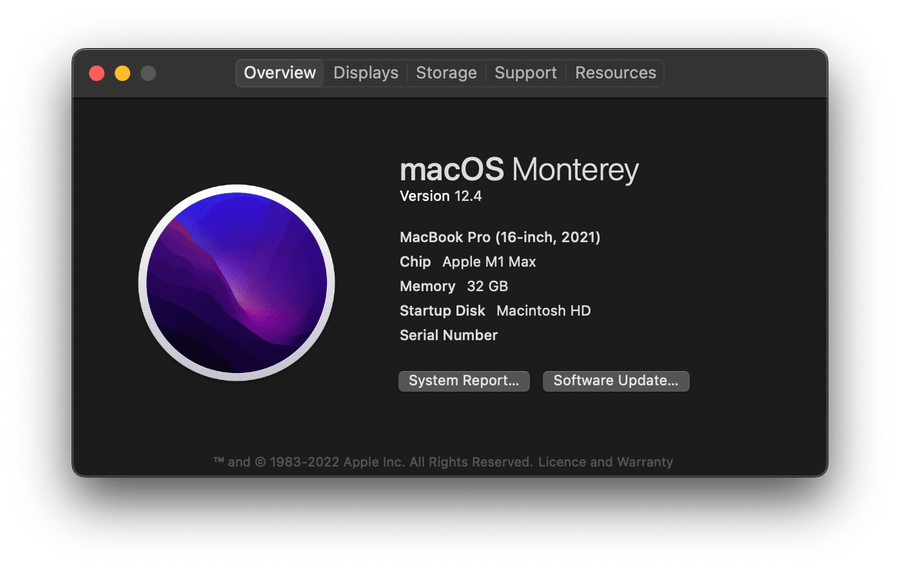Click the macOS Monterey heading
The image size is (900, 572).
coord(519,170)
